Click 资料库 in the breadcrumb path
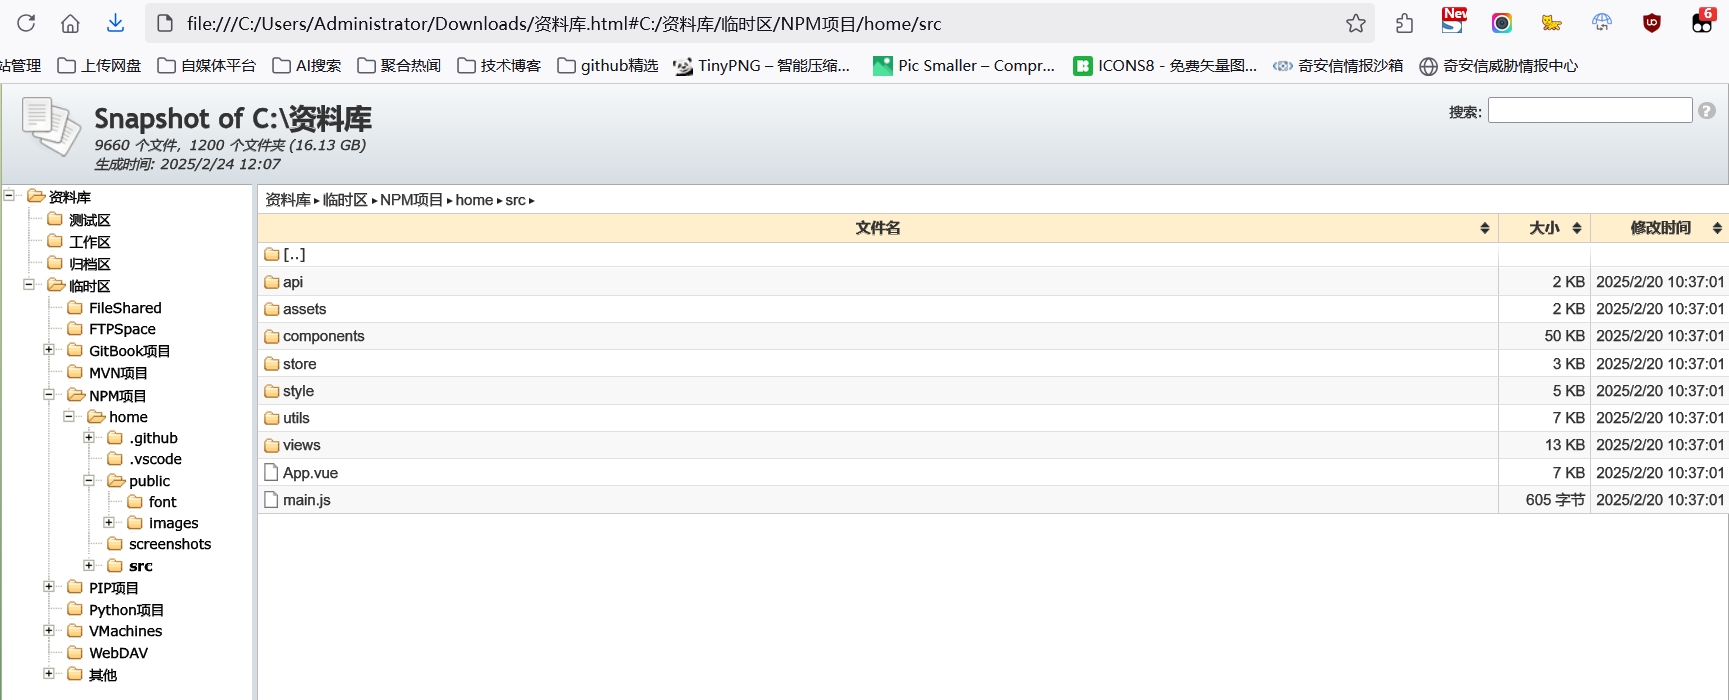 (x=288, y=200)
